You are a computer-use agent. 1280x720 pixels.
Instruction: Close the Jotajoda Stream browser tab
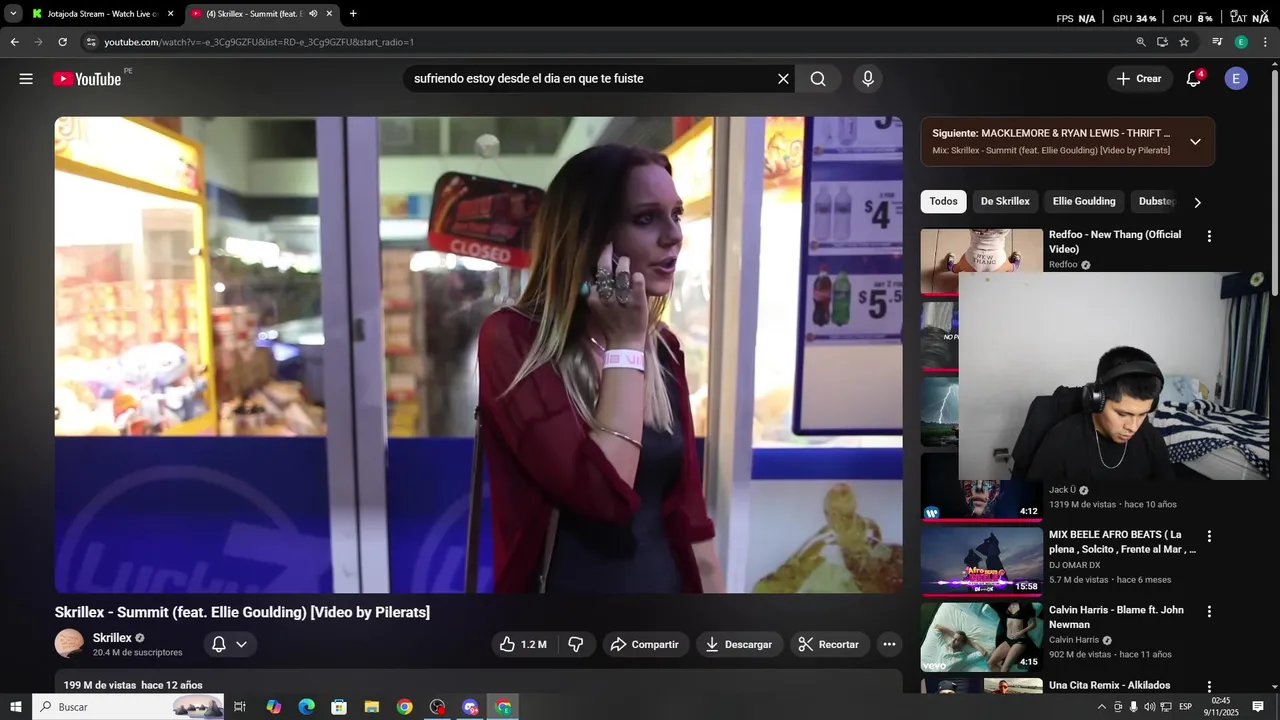click(170, 14)
